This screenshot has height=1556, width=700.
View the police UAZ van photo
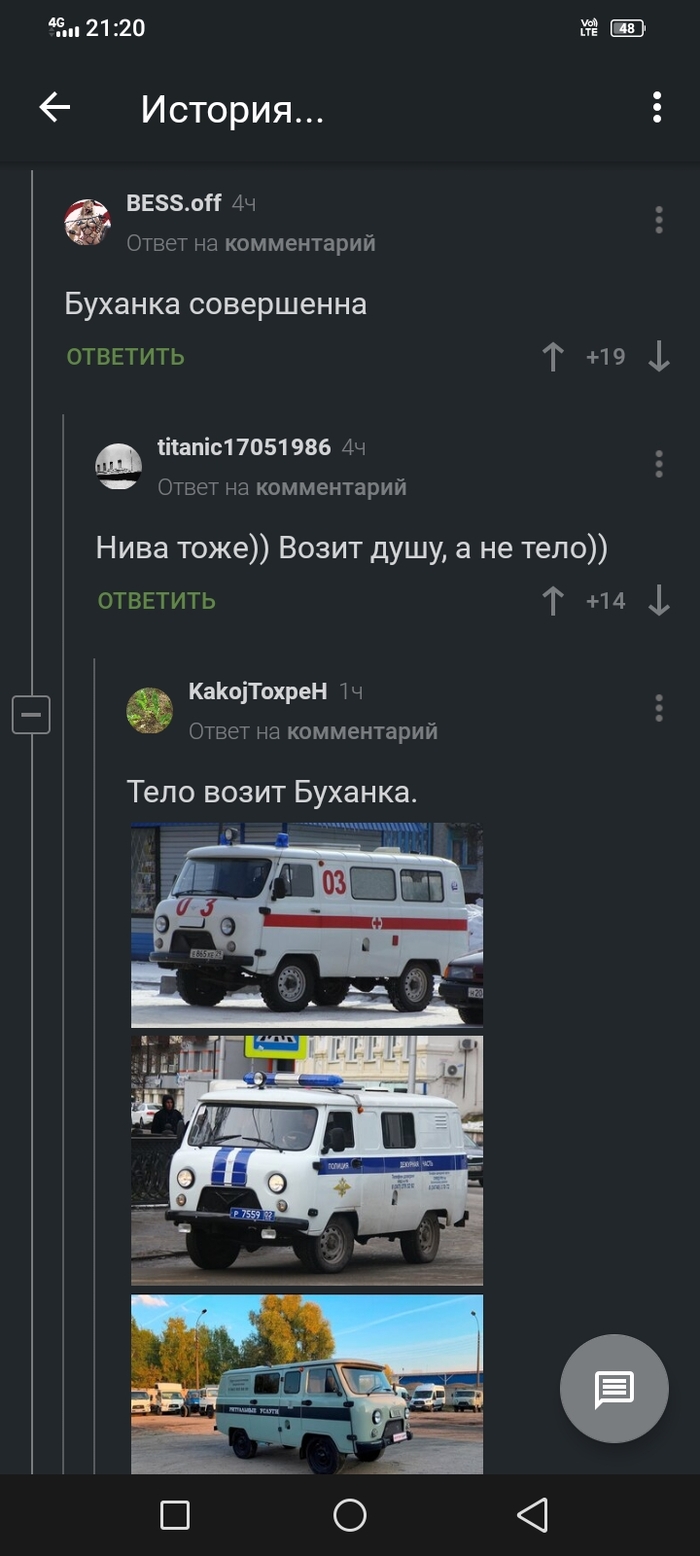pos(307,1161)
